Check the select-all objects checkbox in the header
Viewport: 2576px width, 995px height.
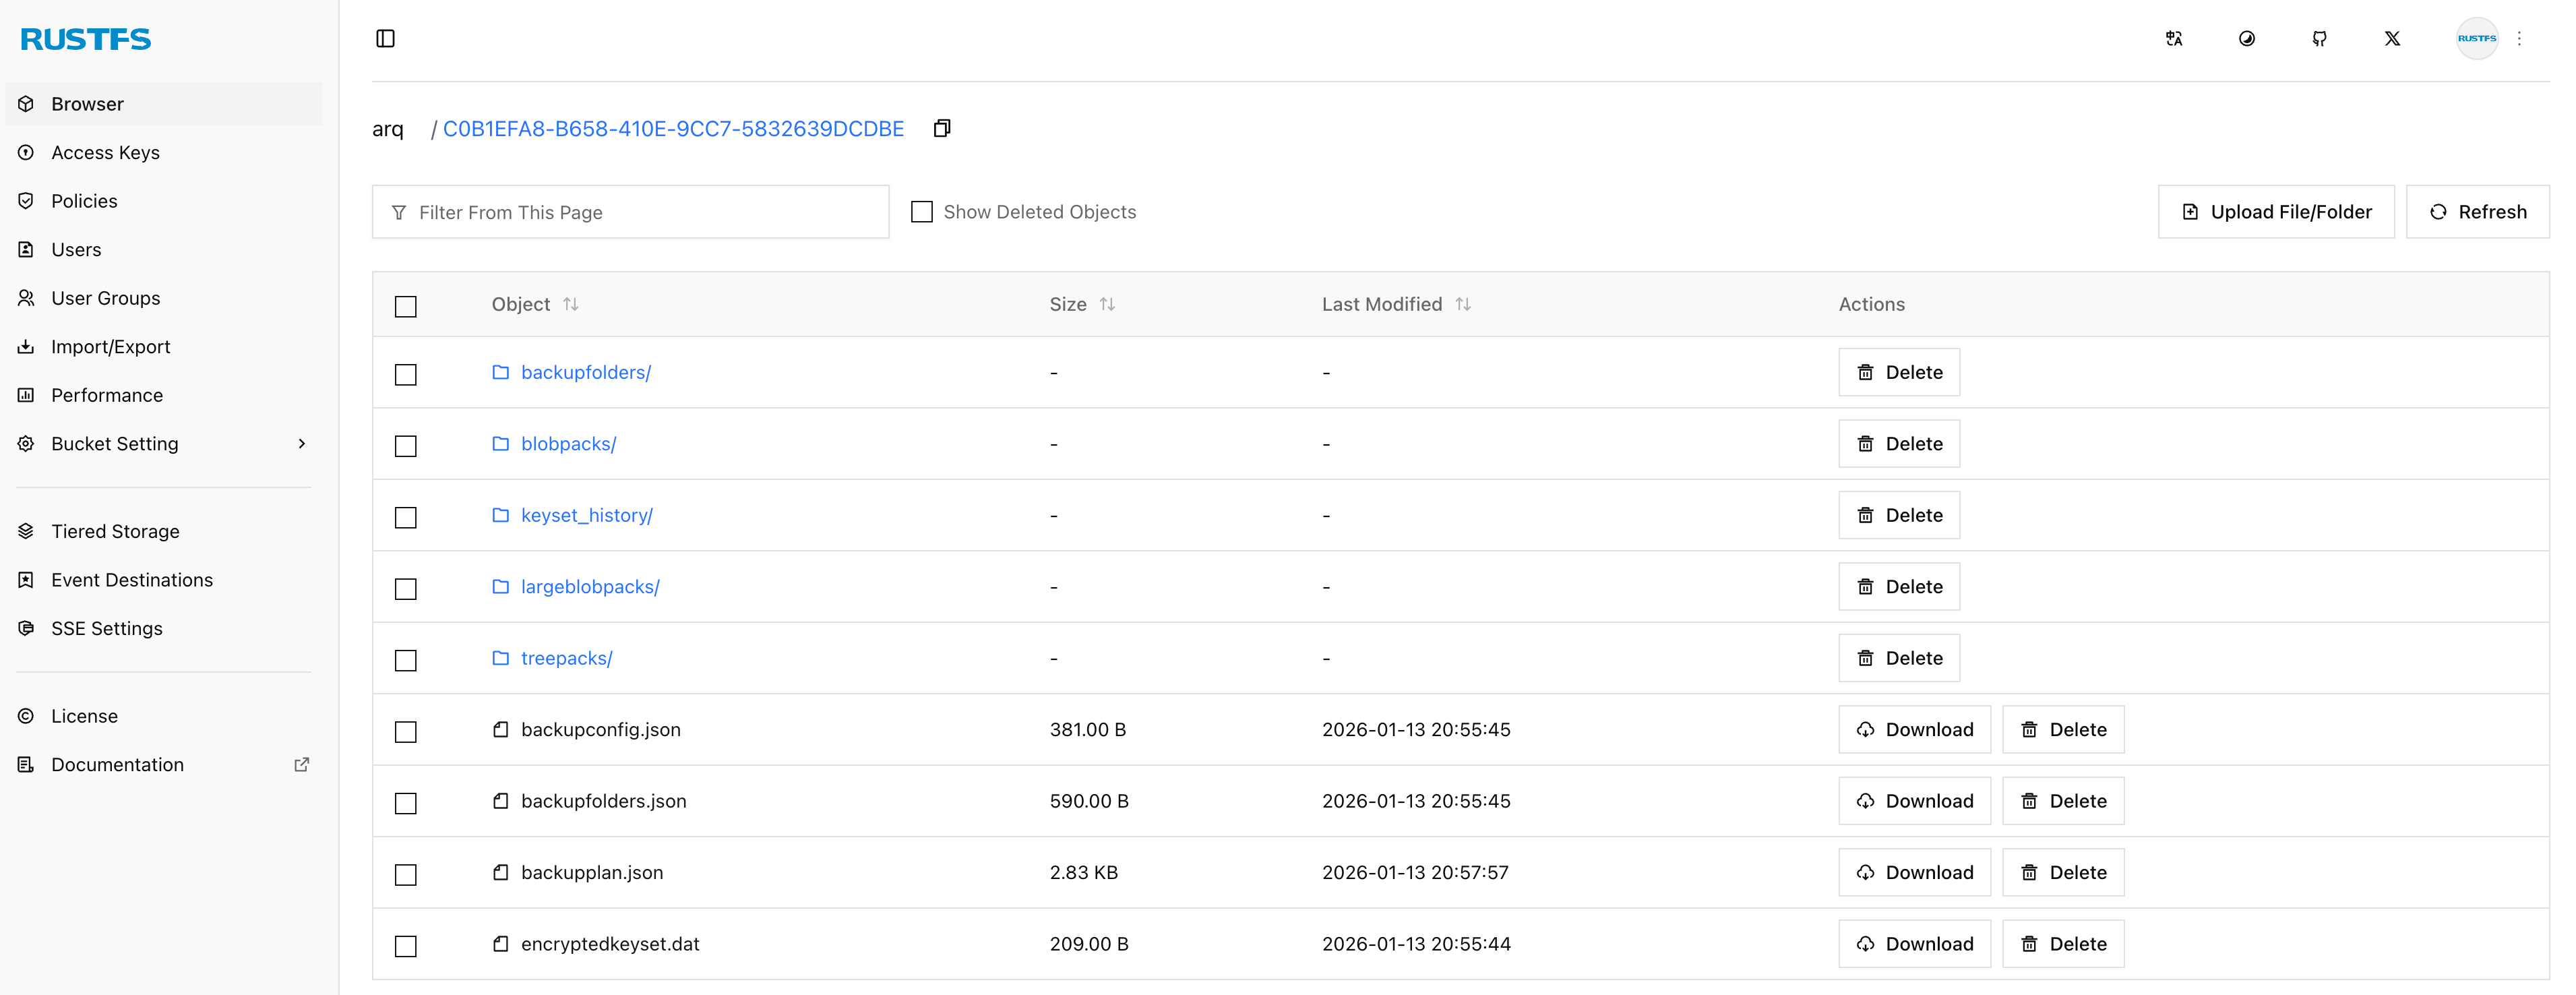[x=405, y=306]
